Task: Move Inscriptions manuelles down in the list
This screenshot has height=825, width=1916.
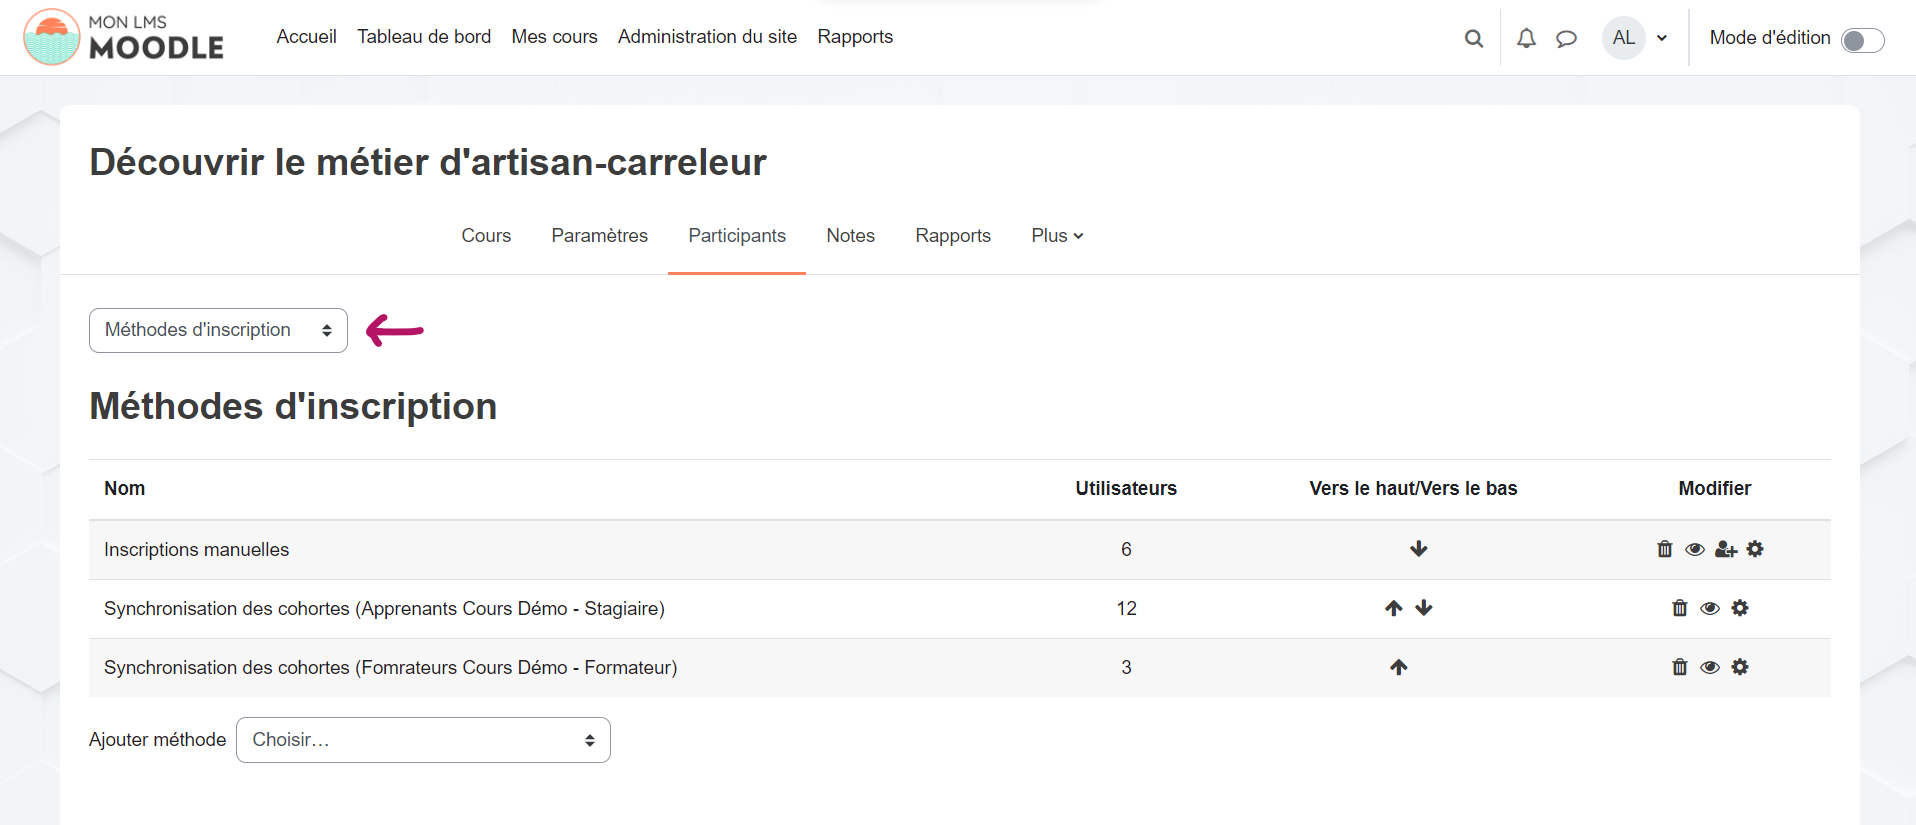Action: [x=1418, y=549]
